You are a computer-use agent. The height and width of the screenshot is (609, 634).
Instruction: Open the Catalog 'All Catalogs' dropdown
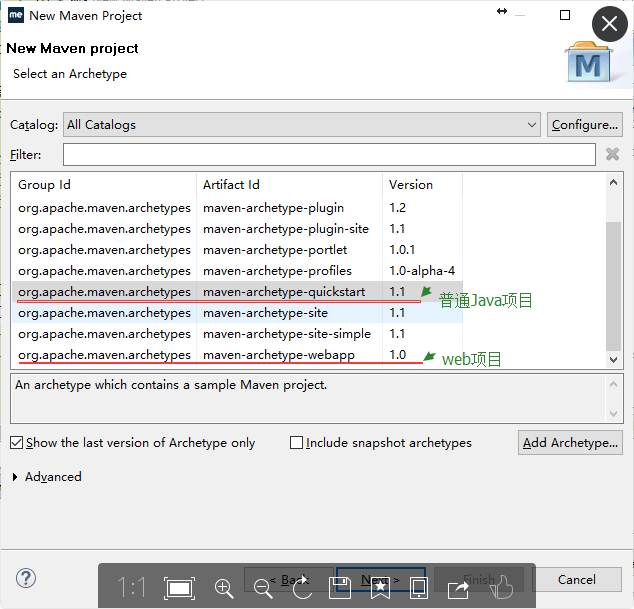302,125
